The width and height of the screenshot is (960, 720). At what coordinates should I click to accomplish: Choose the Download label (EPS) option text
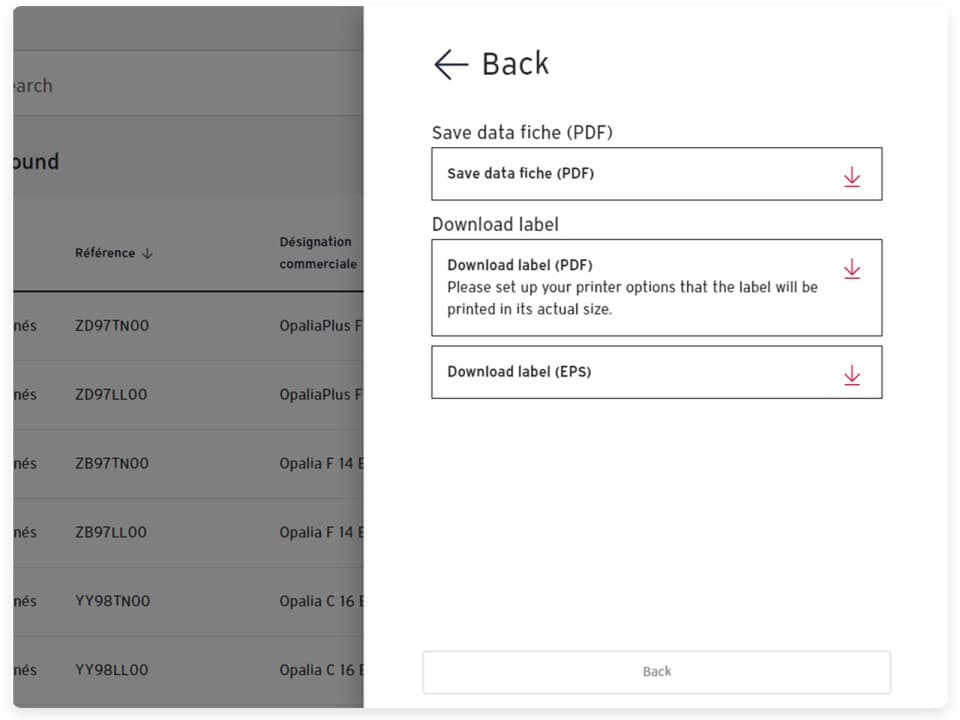(519, 372)
